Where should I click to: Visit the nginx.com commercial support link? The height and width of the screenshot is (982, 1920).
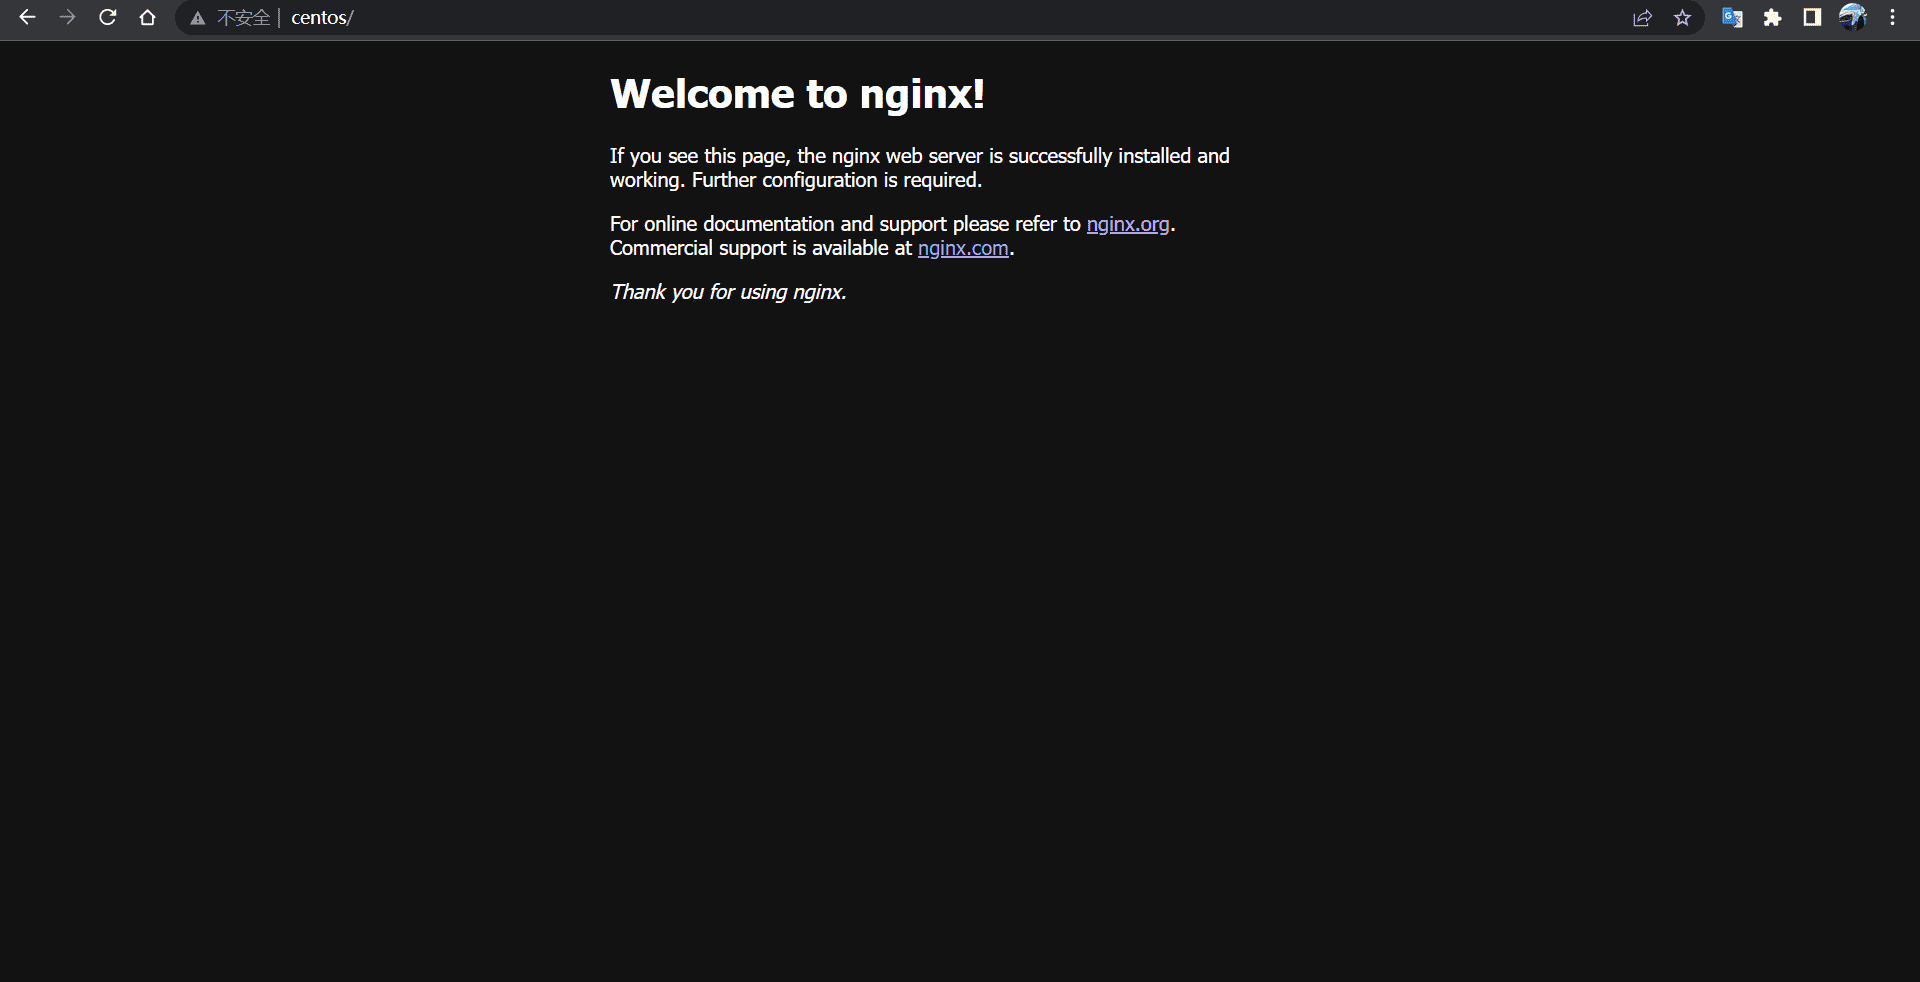[963, 248]
